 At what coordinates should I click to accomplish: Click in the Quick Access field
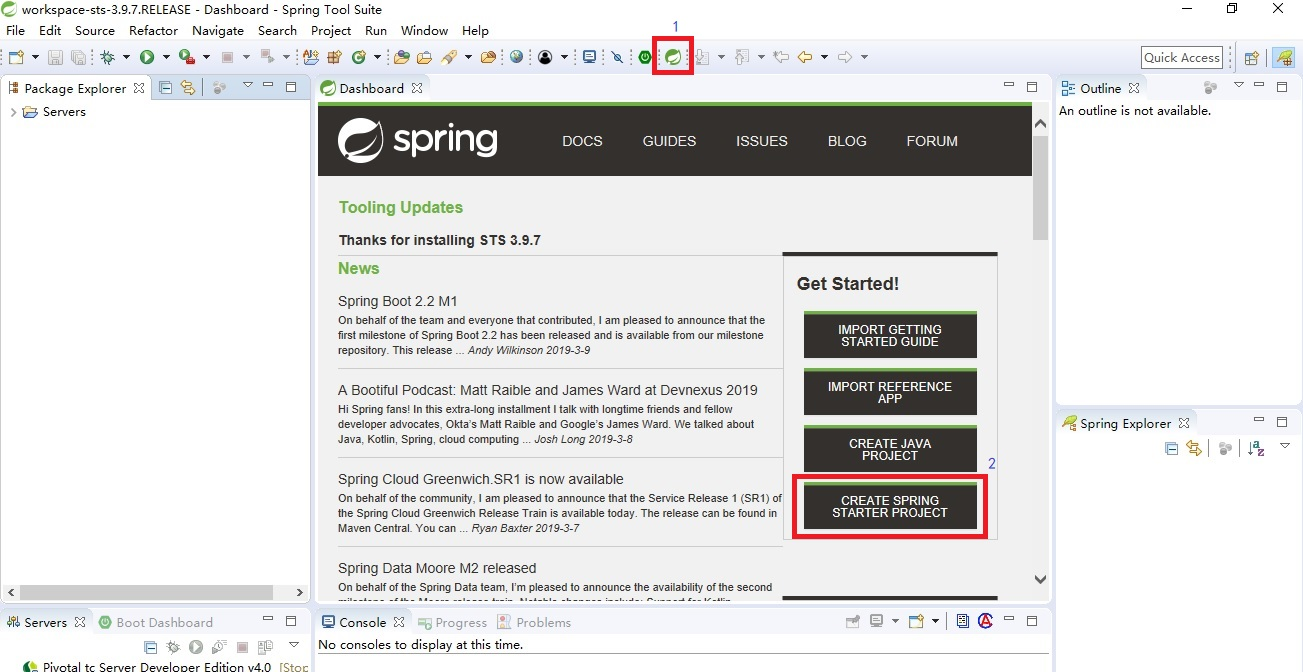point(1182,57)
